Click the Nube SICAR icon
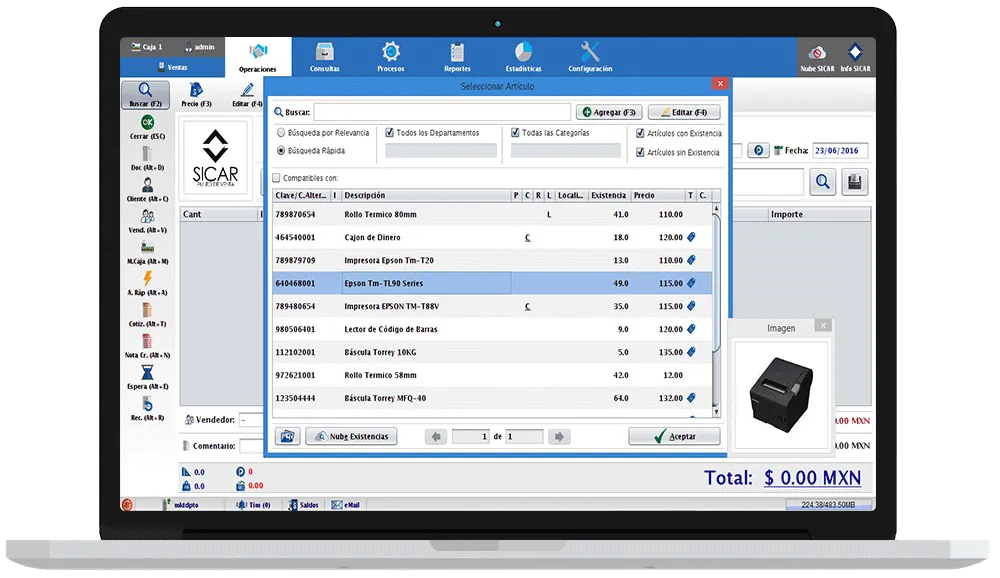The width and height of the screenshot is (1000, 578). [816, 53]
